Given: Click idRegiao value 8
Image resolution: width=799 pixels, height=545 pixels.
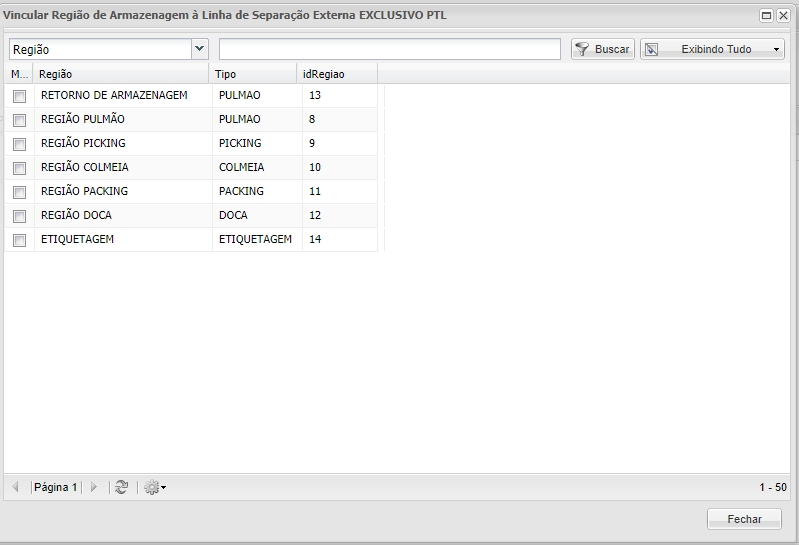Looking at the screenshot, I should point(340,119).
